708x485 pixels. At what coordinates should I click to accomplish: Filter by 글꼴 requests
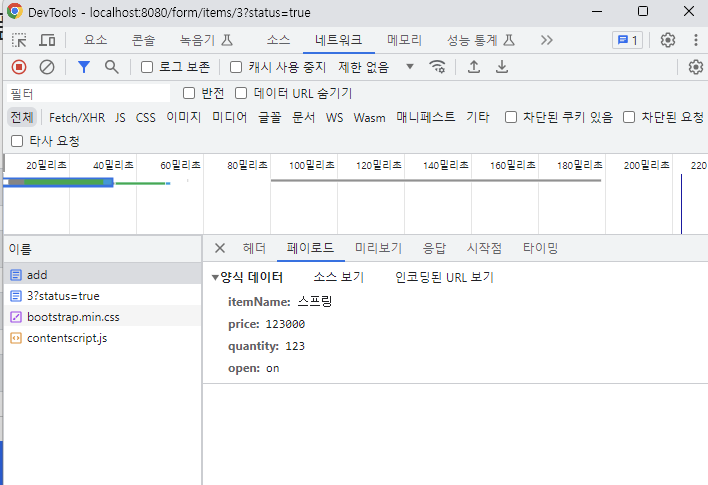pos(270,117)
